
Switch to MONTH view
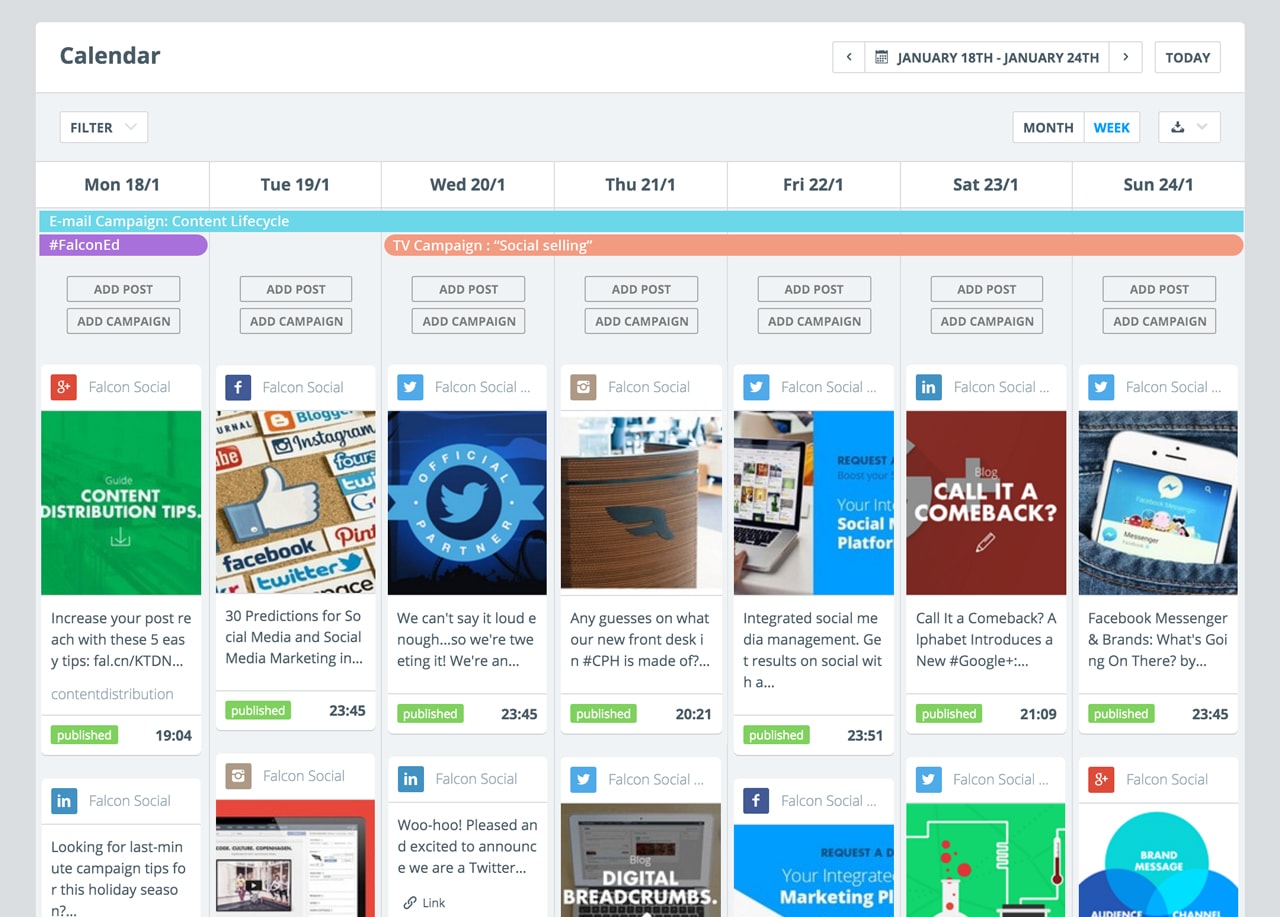pyautogui.click(x=1048, y=127)
